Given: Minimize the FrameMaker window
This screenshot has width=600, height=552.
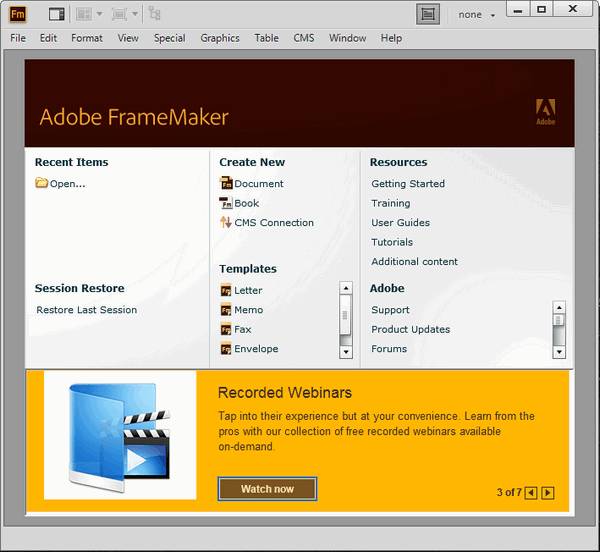Looking at the screenshot, I should coord(518,9).
